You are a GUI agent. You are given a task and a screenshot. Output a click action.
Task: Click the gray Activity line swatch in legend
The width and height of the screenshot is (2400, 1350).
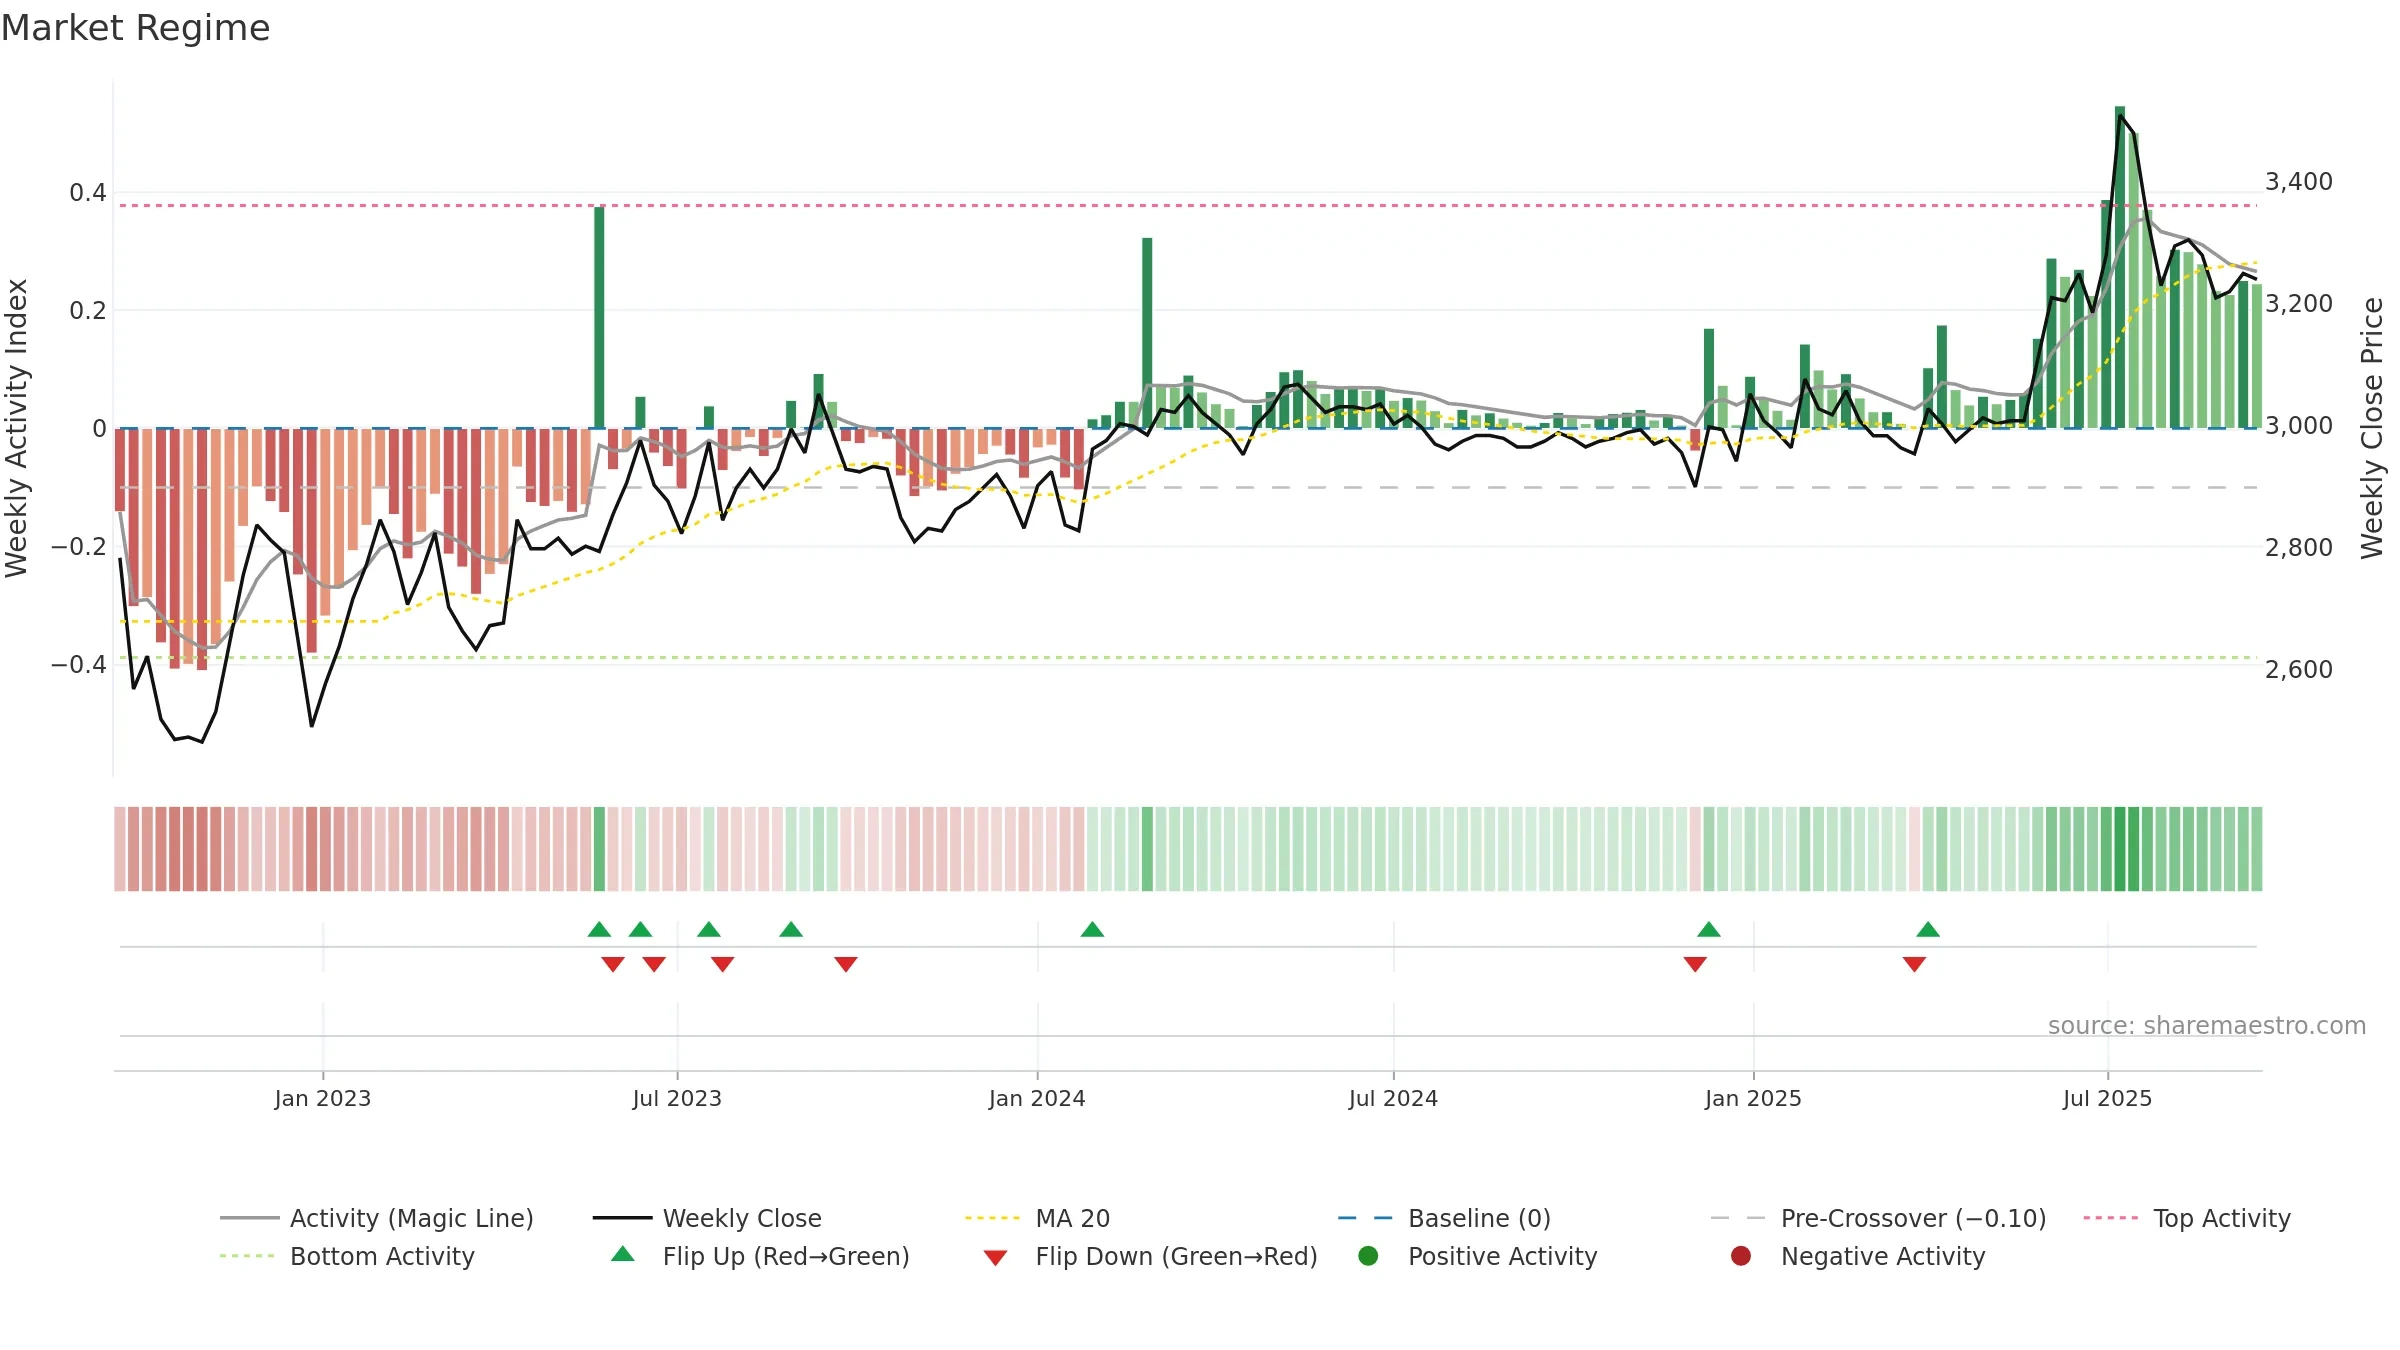250,1218
